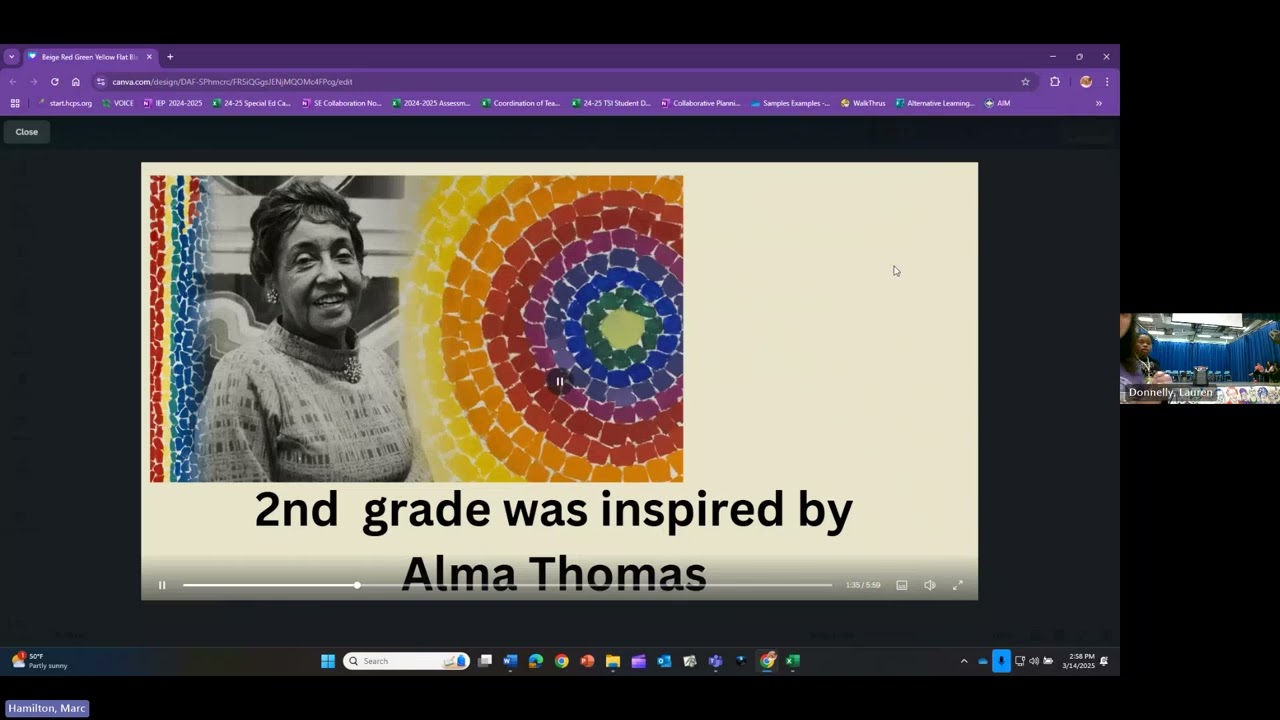Screen dimensions: 1280x720
Task: Select the Donnelly, Lauren video thumbnail
Action: point(1200,358)
